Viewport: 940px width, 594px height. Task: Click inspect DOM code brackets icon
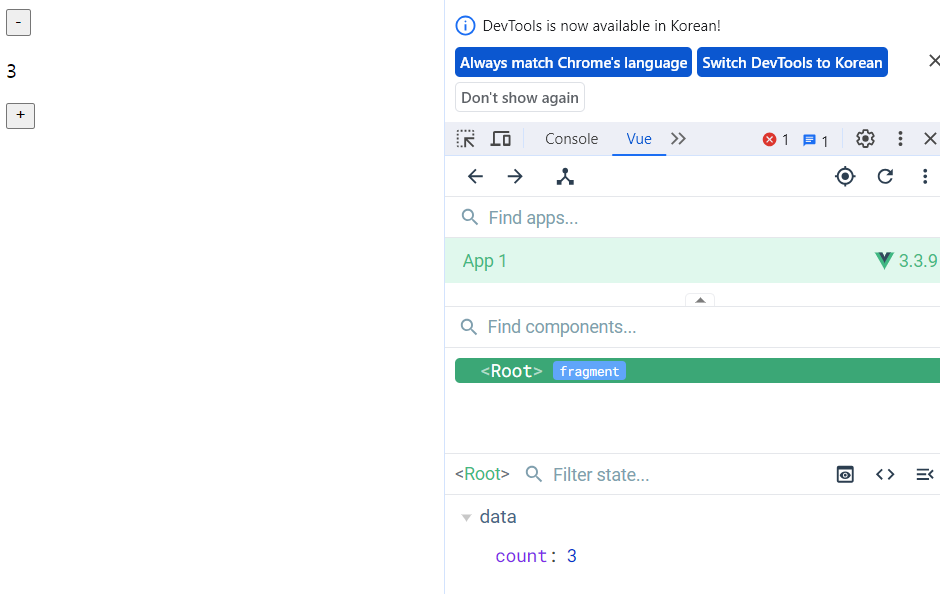[x=885, y=475]
